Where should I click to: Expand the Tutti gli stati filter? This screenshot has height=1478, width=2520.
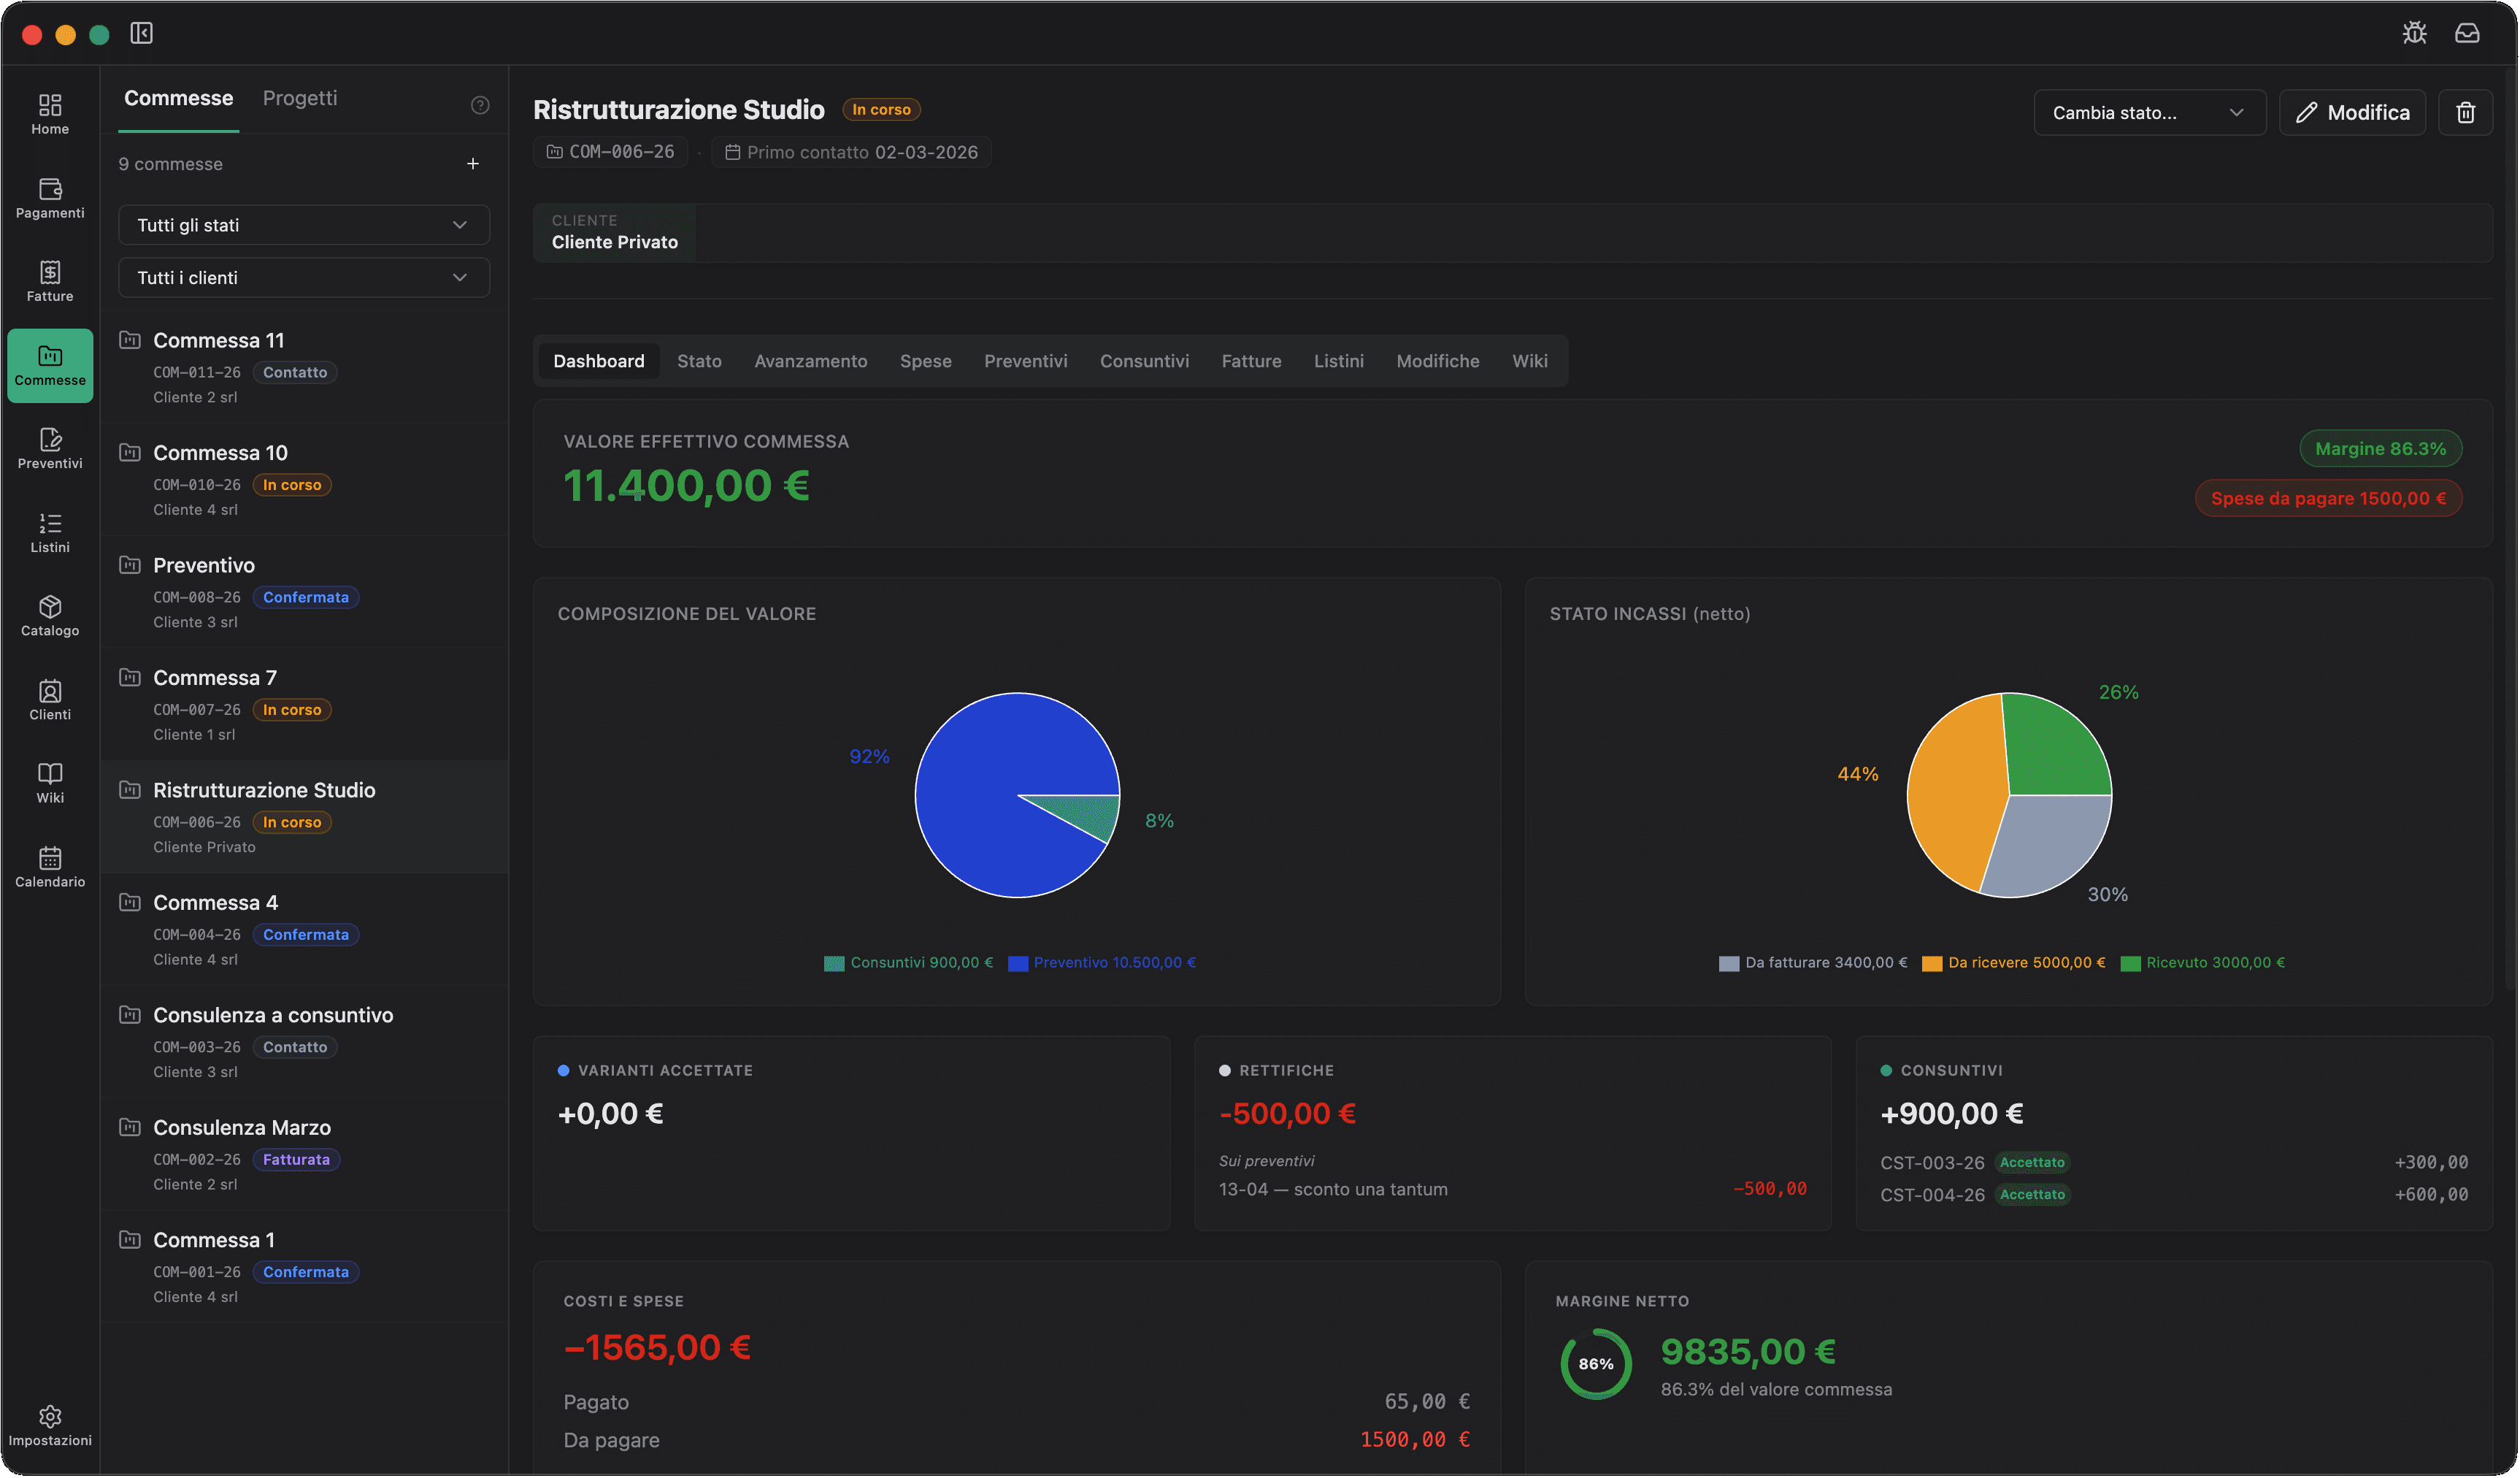(x=304, y=225)
